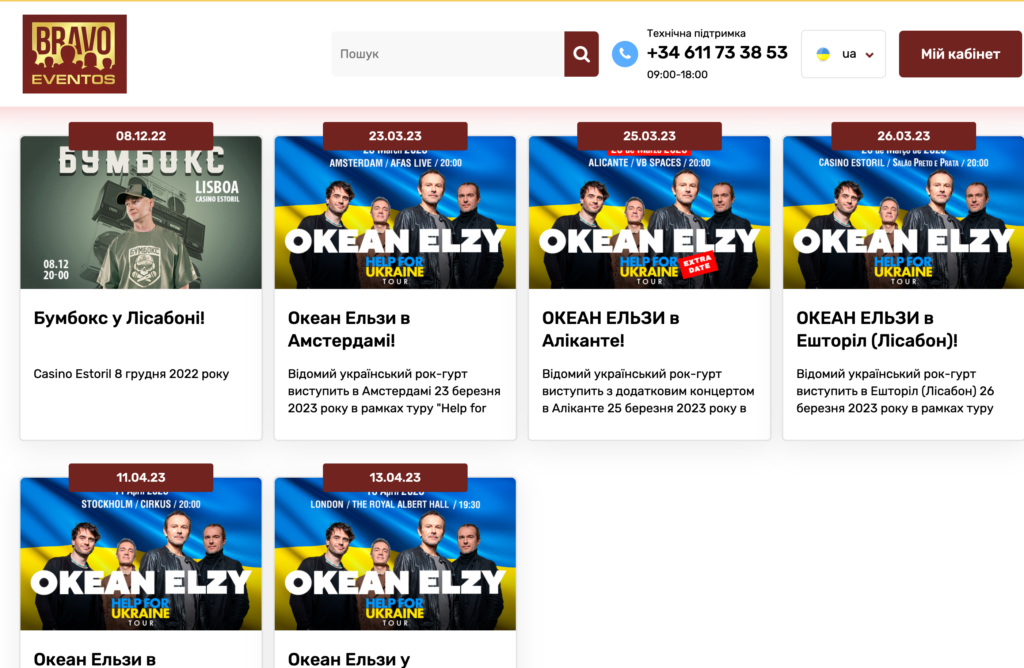Select the 13.04.23 date badge
1024x668 pixels.
395,477
